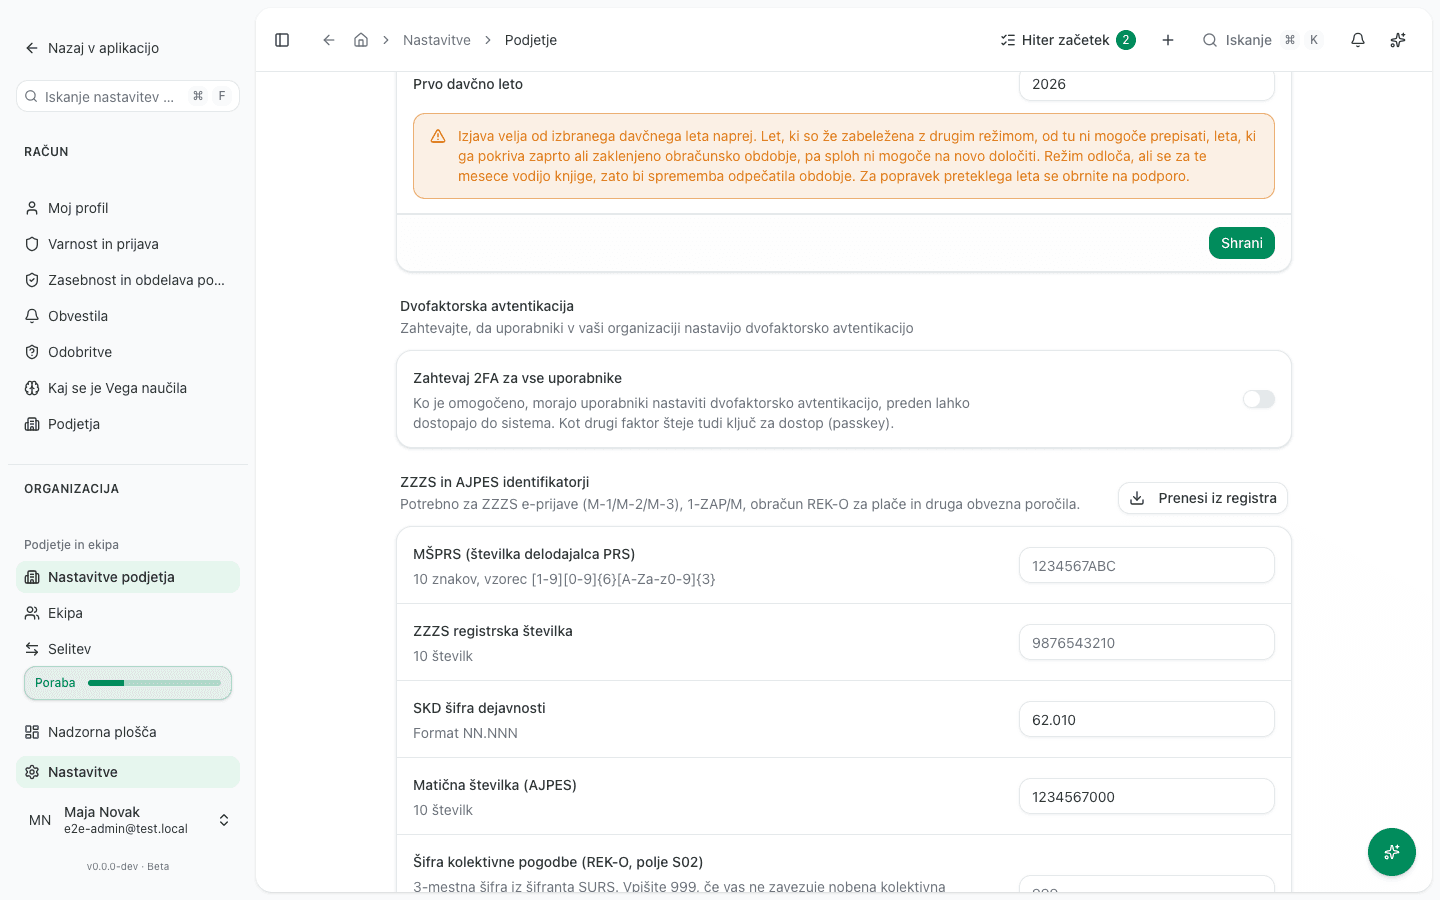Open Ekipa settings
Viewport: 1440px width, 900px height.
click(x=128, y=613)
